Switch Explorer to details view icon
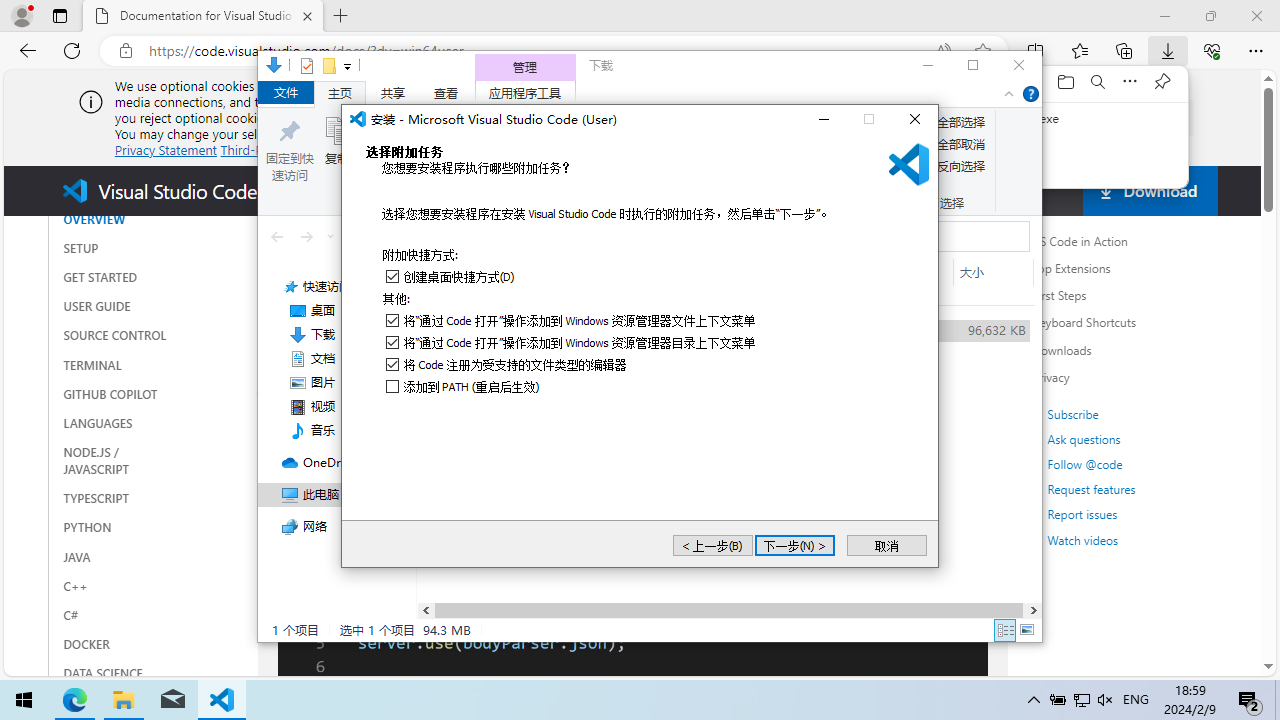The width and height of the screenshot is (1280, 720). click(1005, 630)
